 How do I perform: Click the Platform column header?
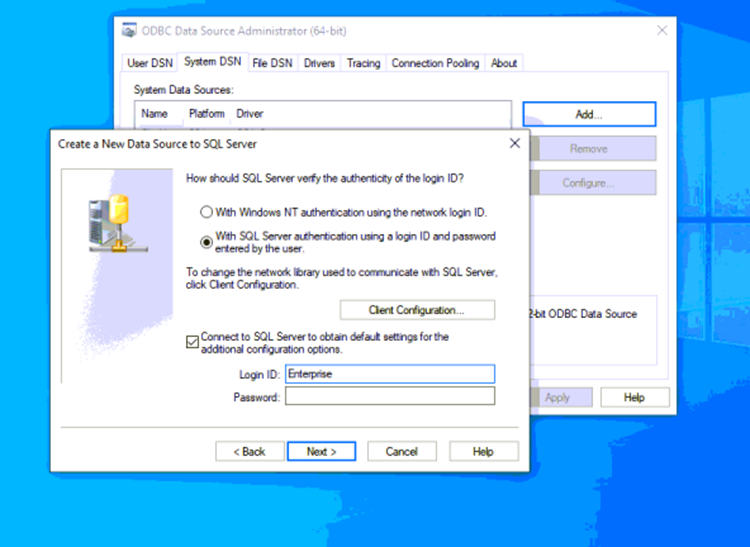(x=207, y=114)
